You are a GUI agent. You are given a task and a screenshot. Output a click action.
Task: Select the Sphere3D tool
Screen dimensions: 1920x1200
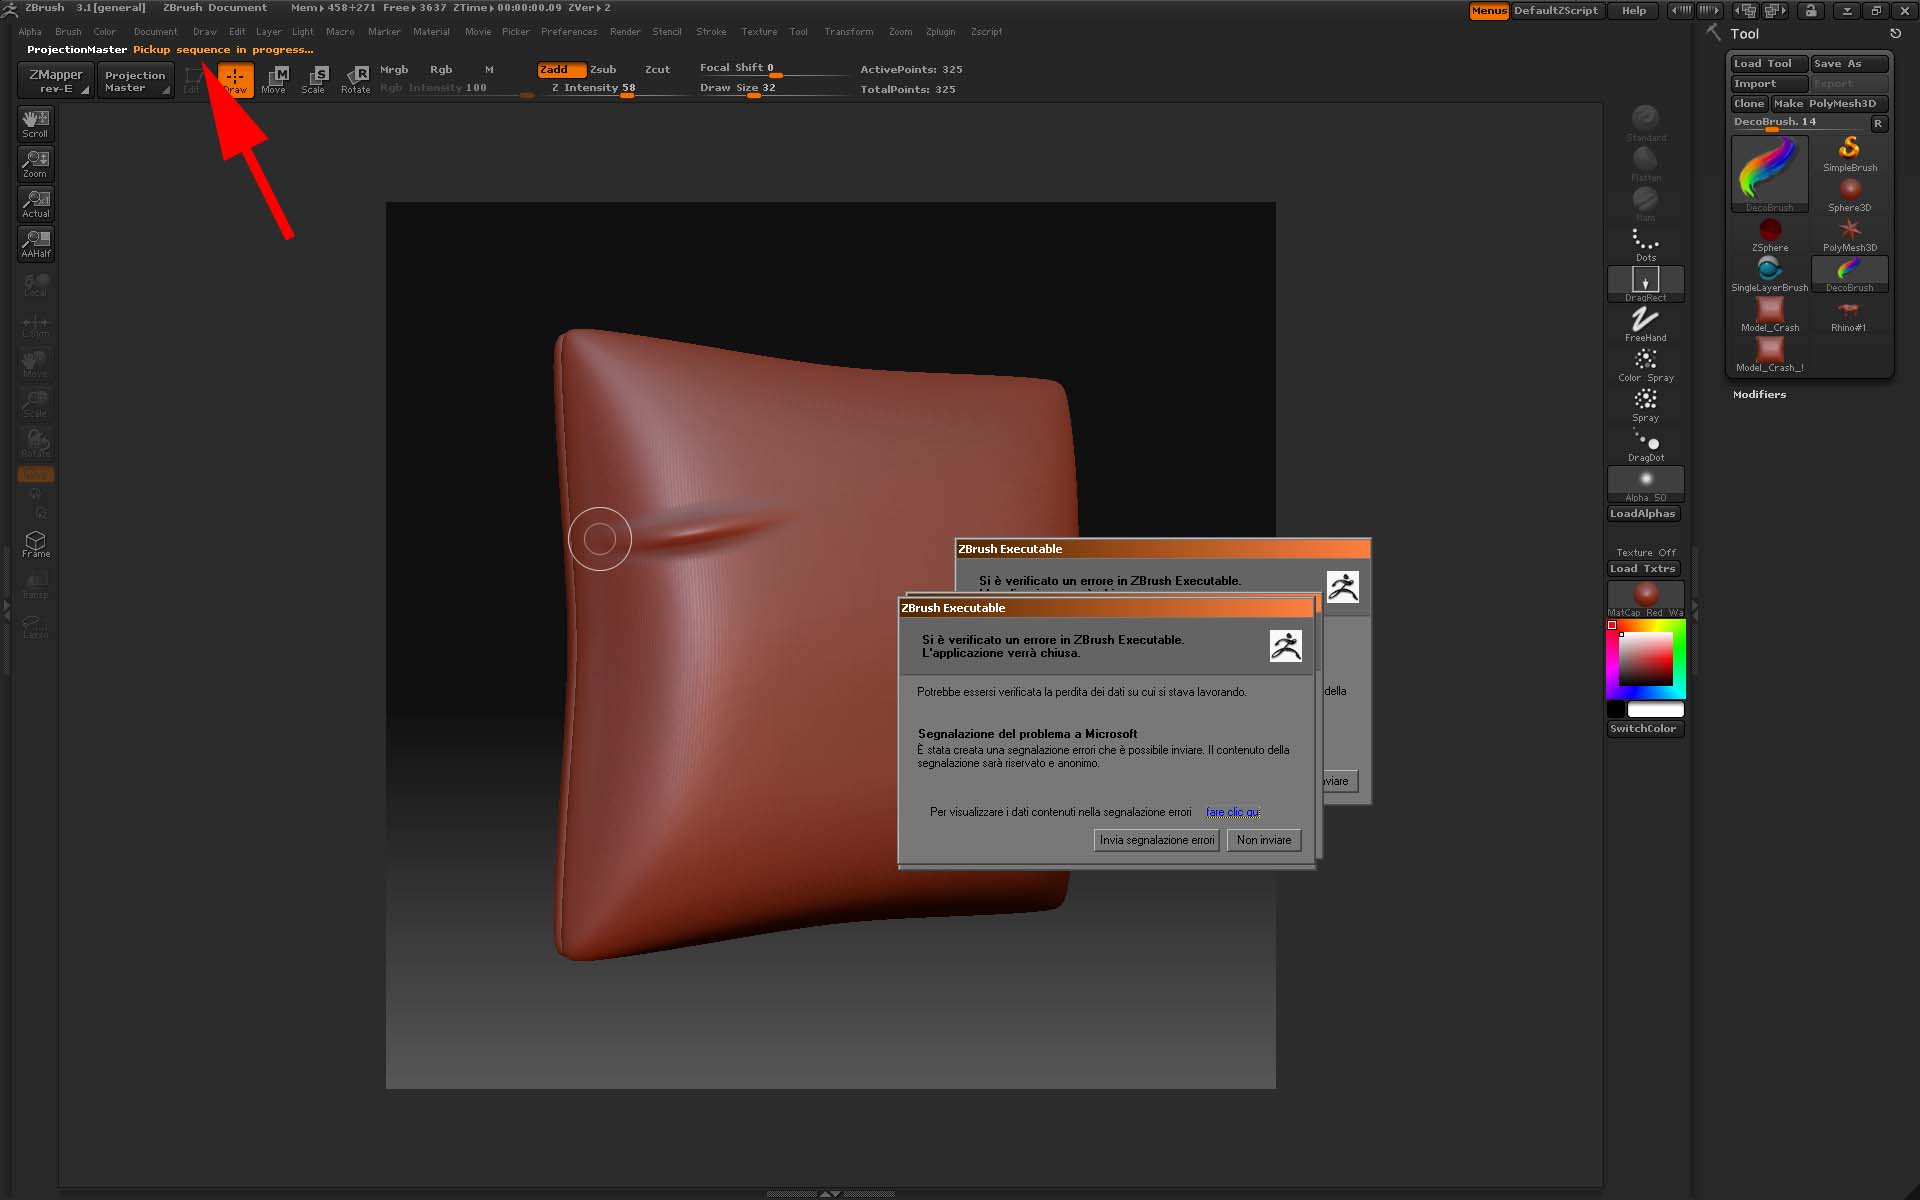point(1850,194)
